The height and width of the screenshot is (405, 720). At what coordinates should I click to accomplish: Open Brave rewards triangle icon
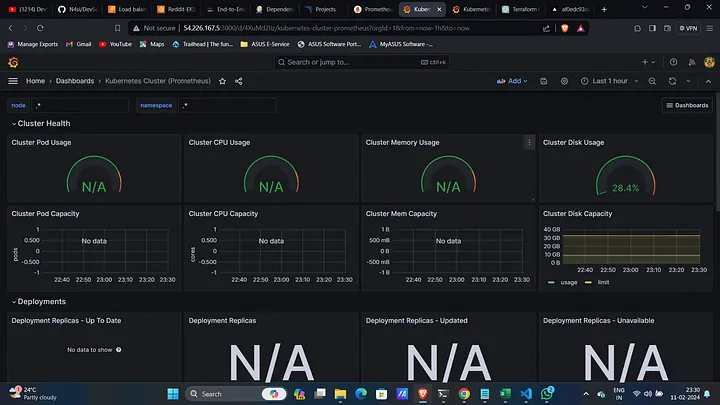(x=580, y=28)
